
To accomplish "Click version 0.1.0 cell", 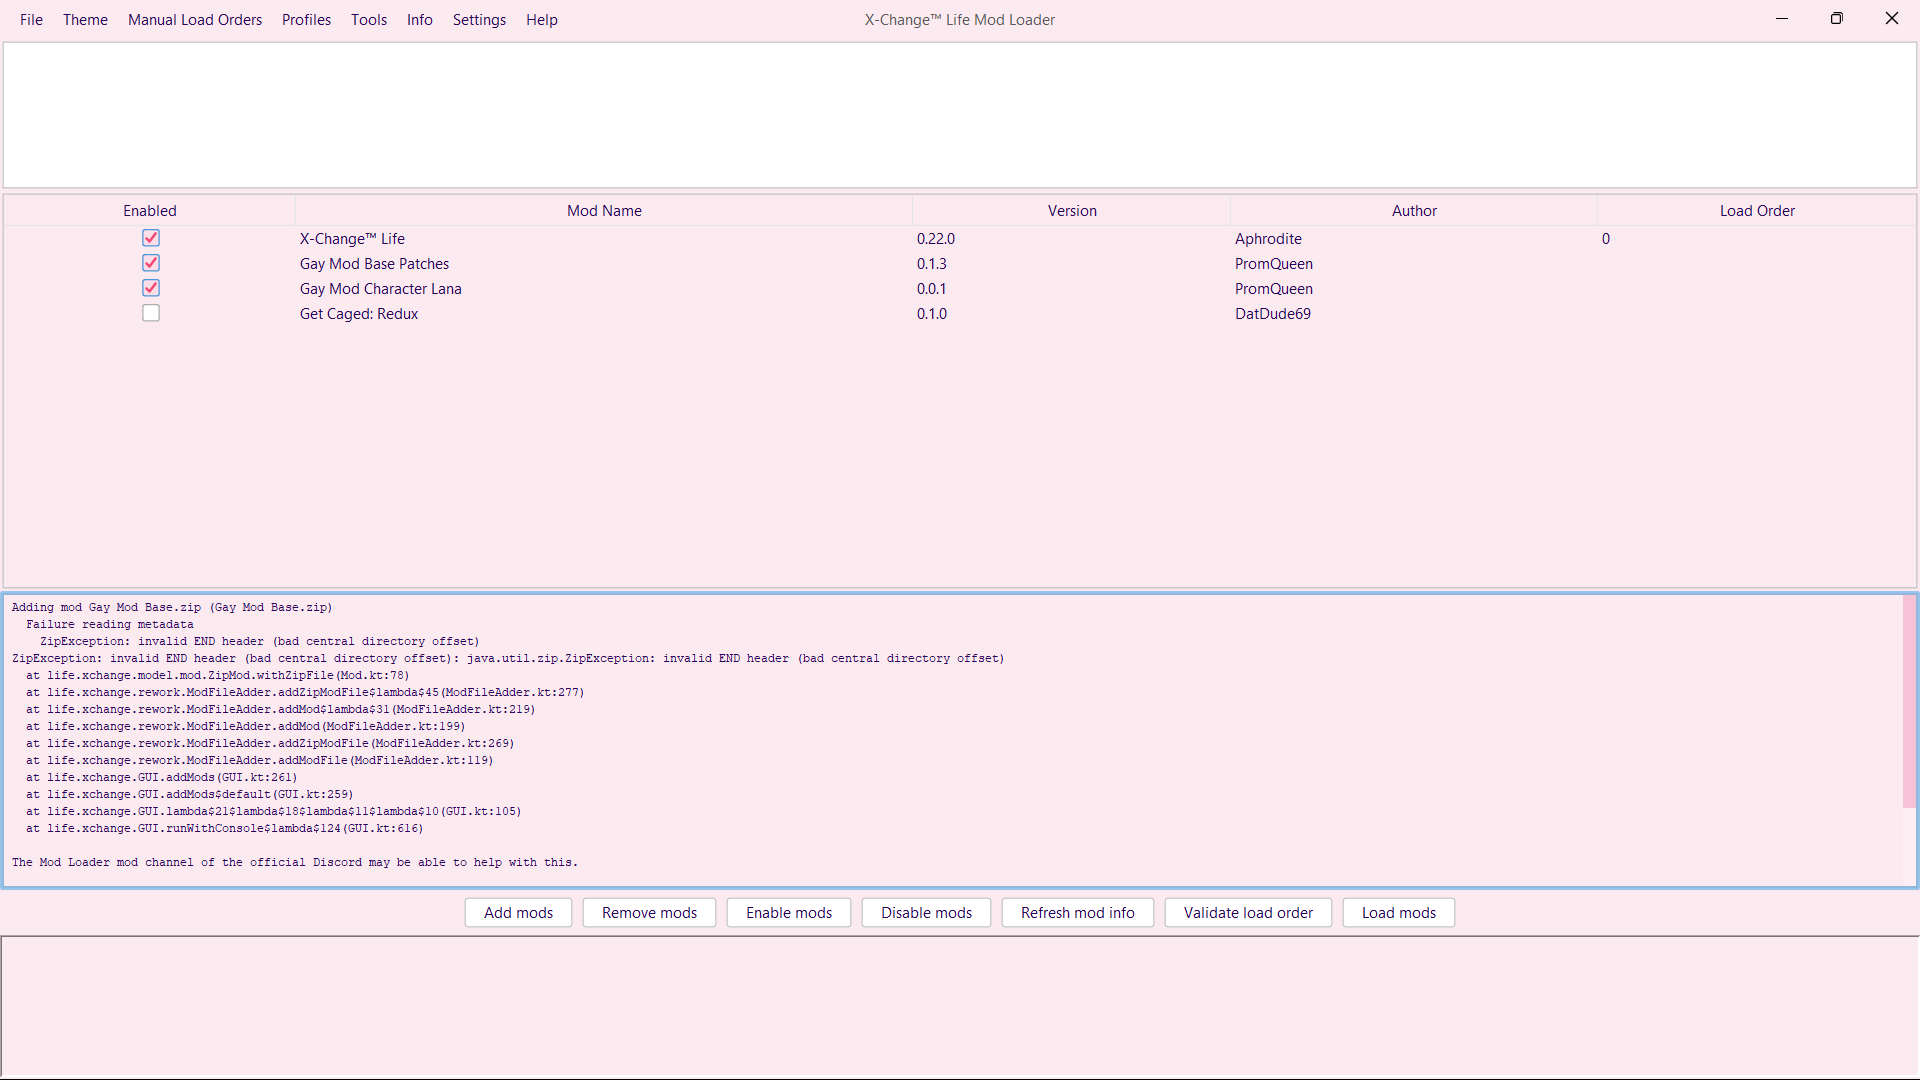I will pyautogui.click(x=932, y=313).
